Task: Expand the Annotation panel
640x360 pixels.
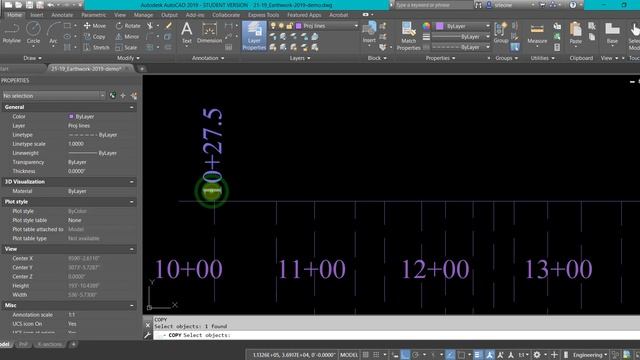Action: [208, 58]
